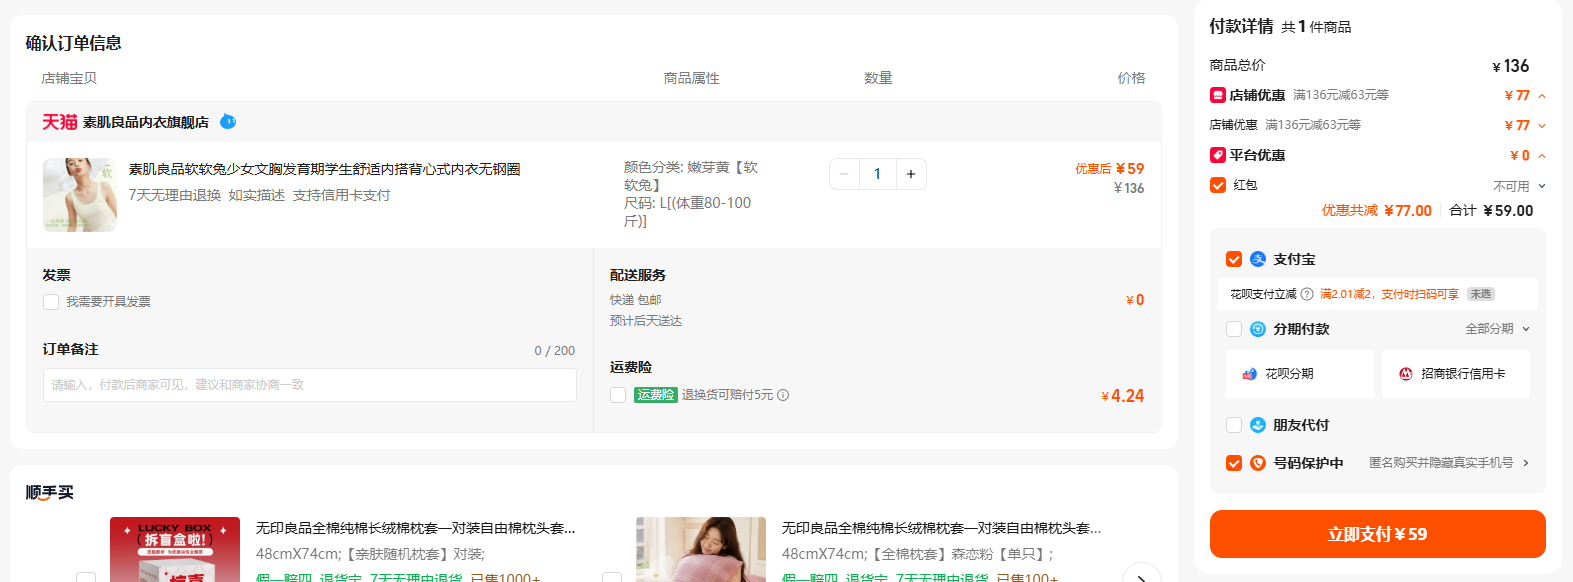Click the 订单备注 remark input field
Image resolution: width=1573 pixels, height=582 pixels.
point(310,385)
